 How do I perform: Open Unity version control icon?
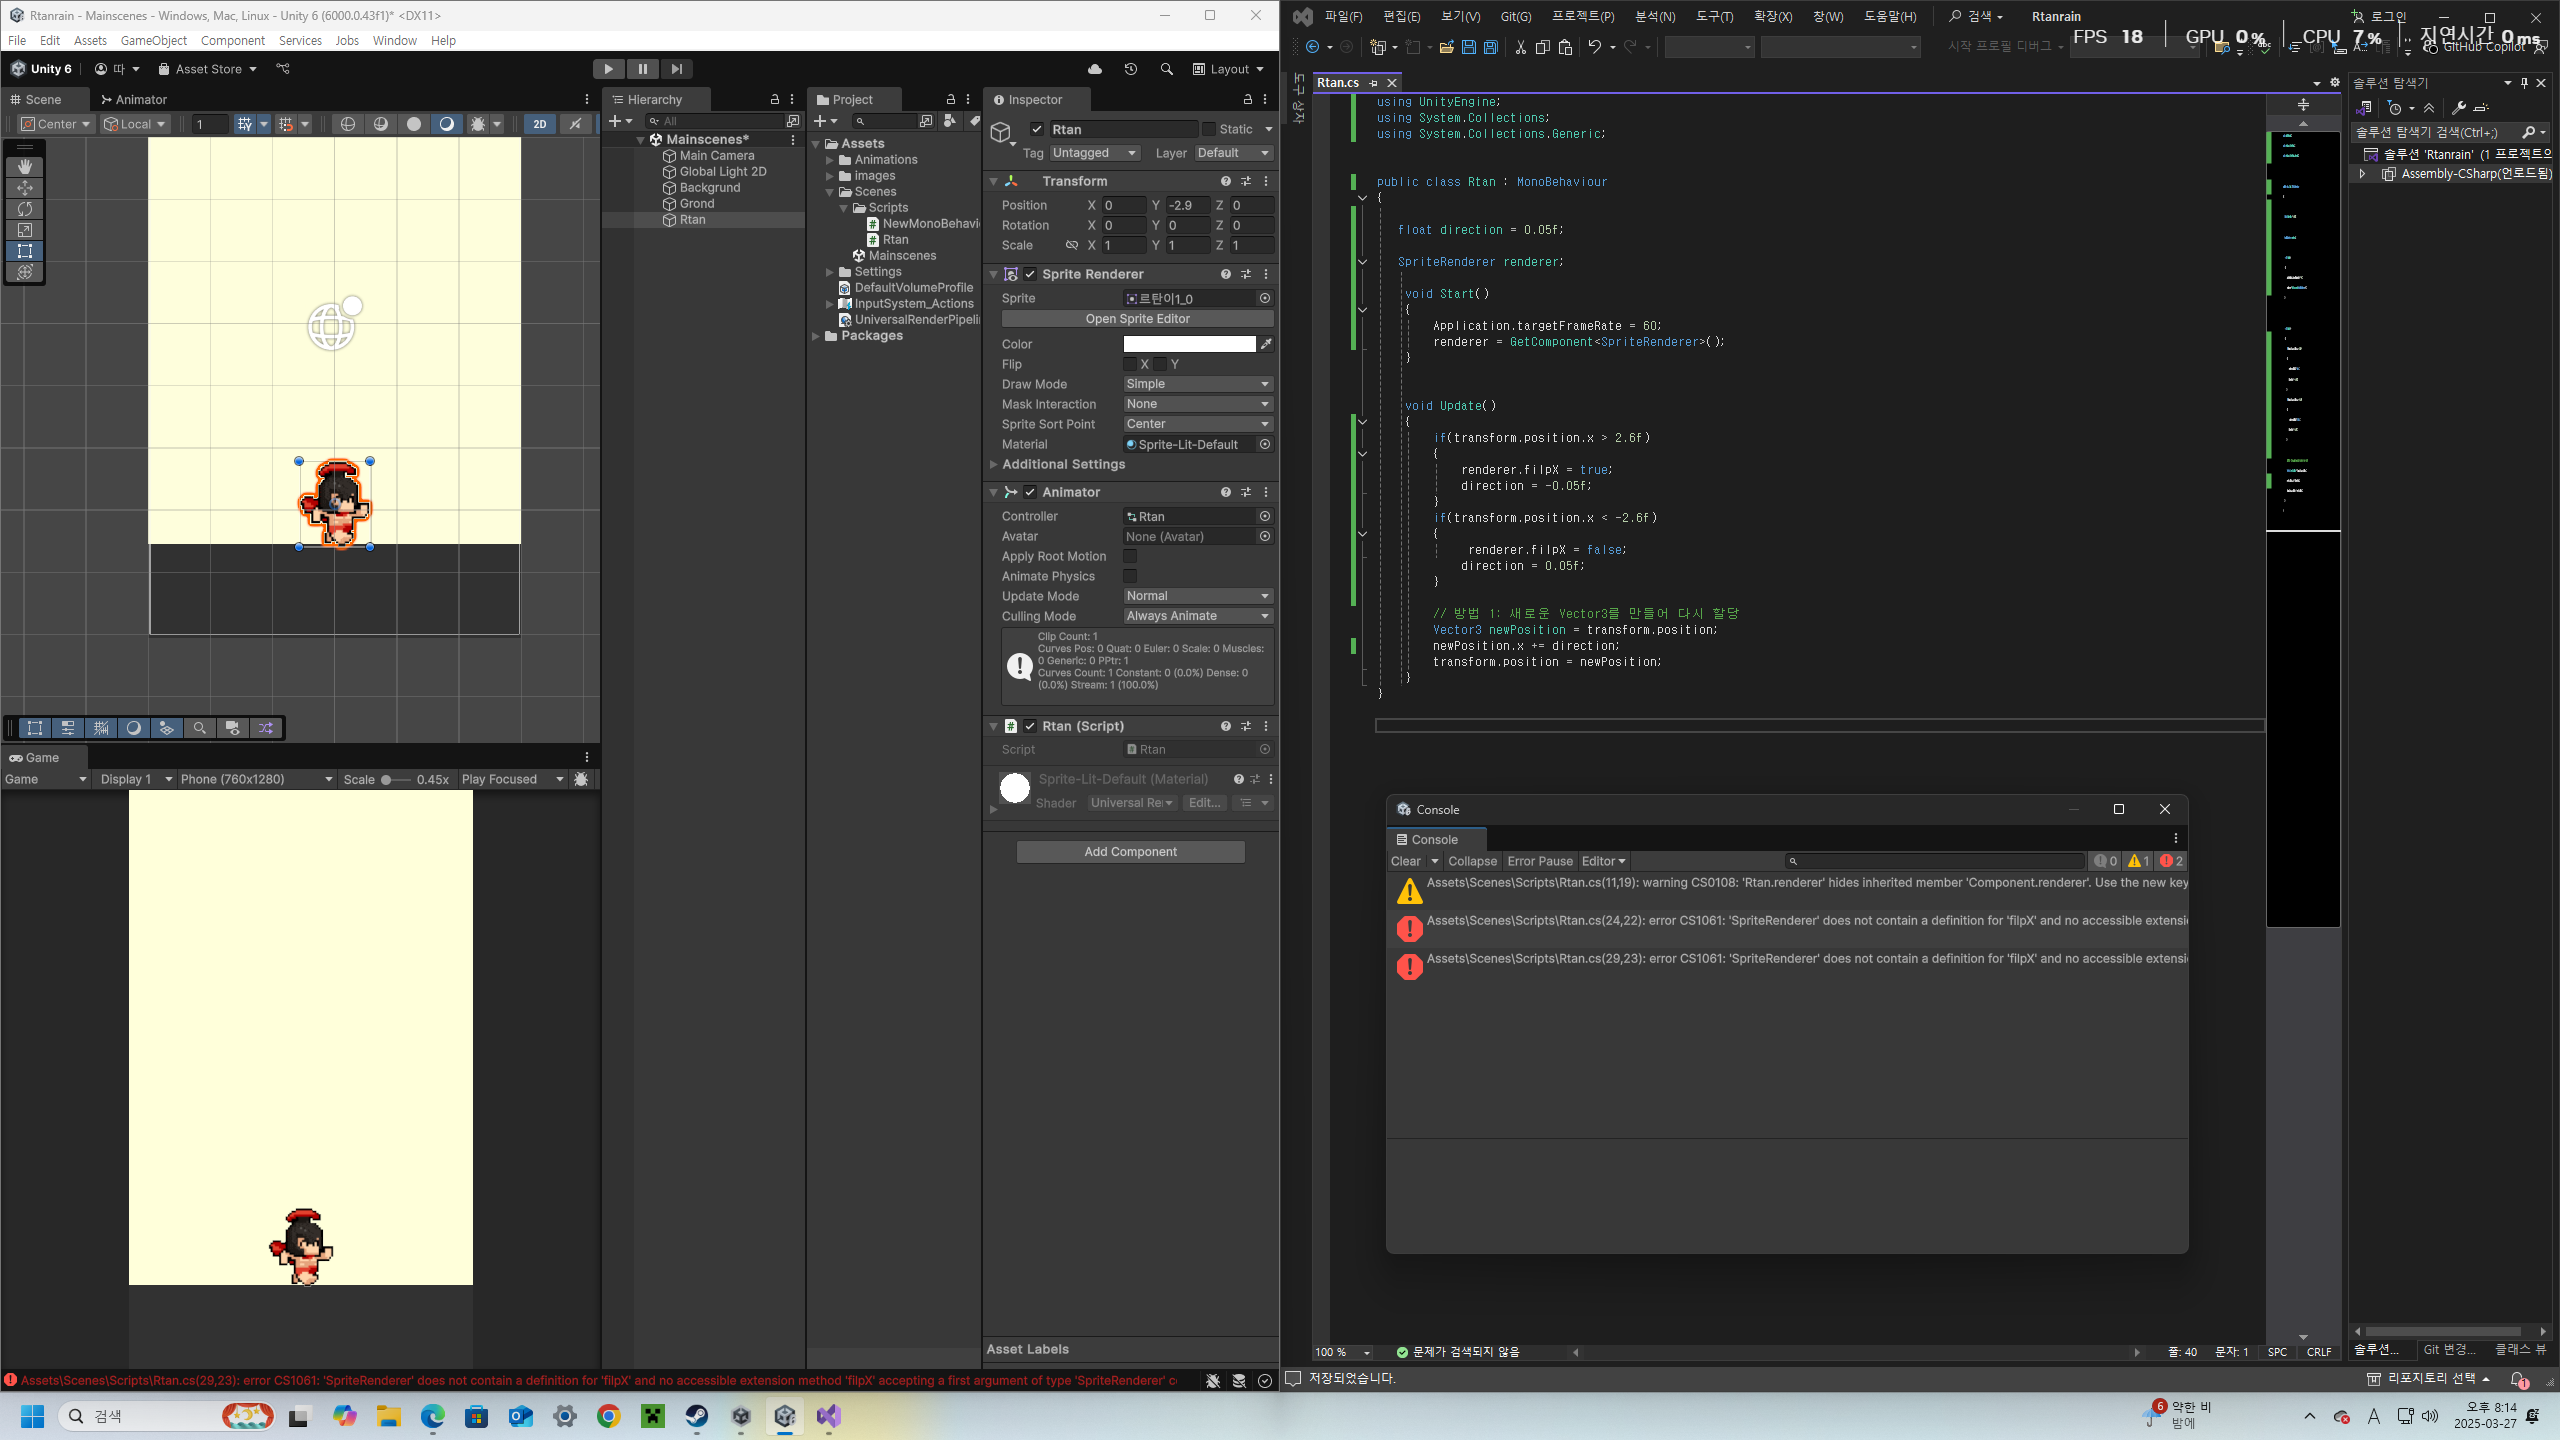pyautogui.click(x=283, y=69)
